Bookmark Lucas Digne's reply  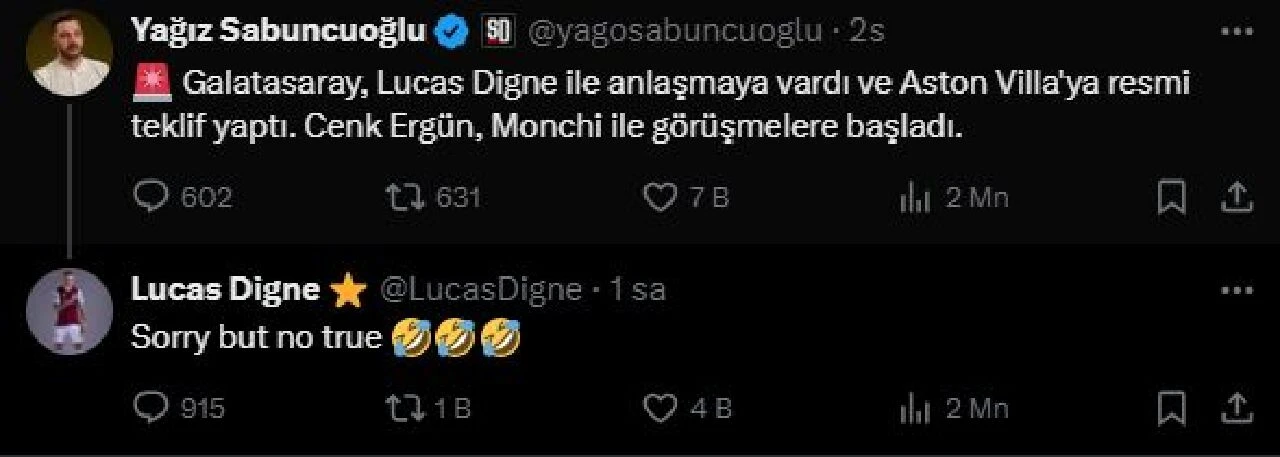pos(1172,408)
